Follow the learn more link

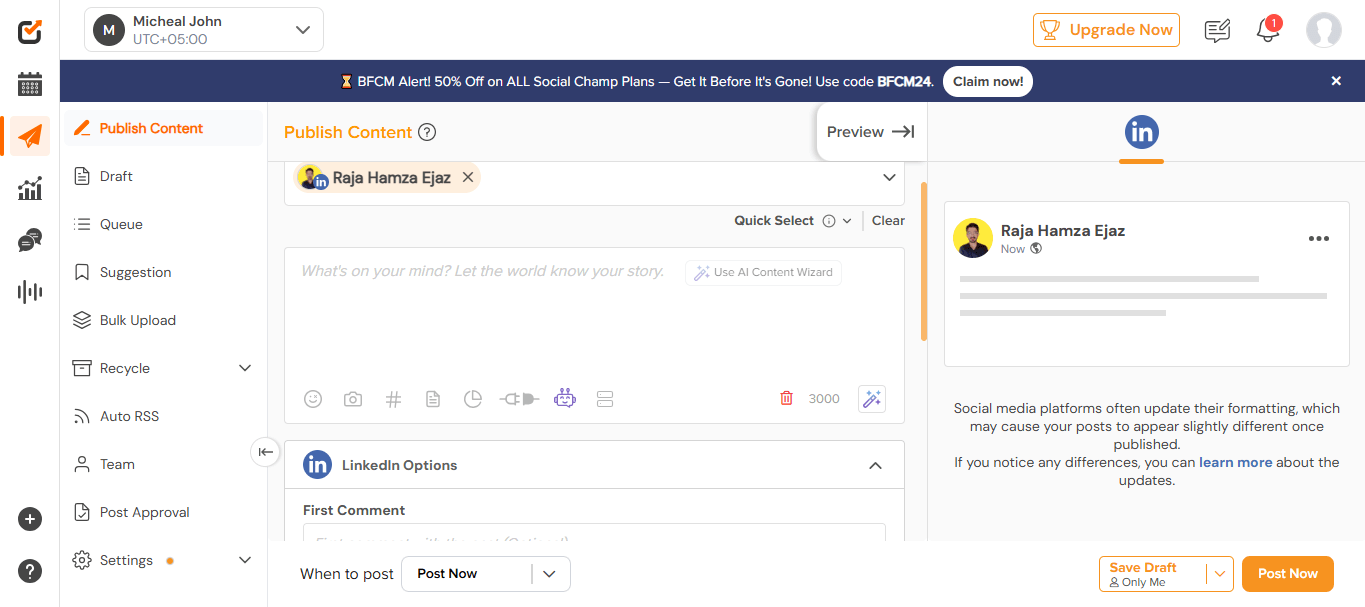pyautogui.click(x=1236, y=462)
